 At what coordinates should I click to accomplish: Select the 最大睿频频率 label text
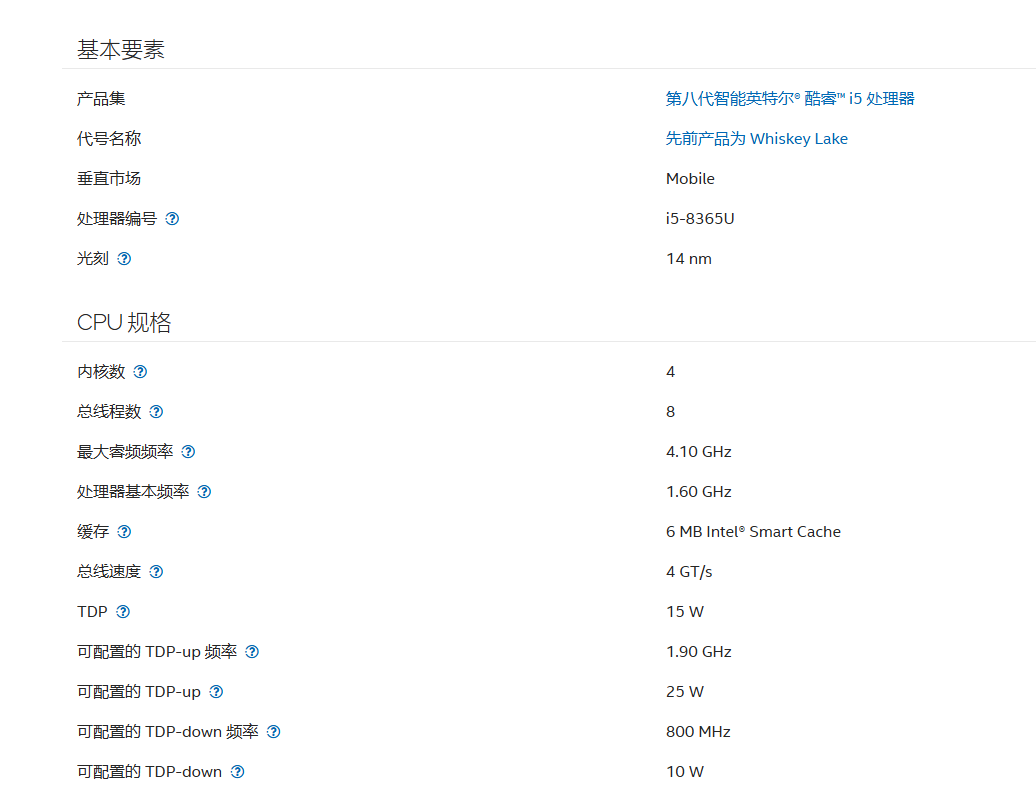pyautogui.click(x=125, y=451)
